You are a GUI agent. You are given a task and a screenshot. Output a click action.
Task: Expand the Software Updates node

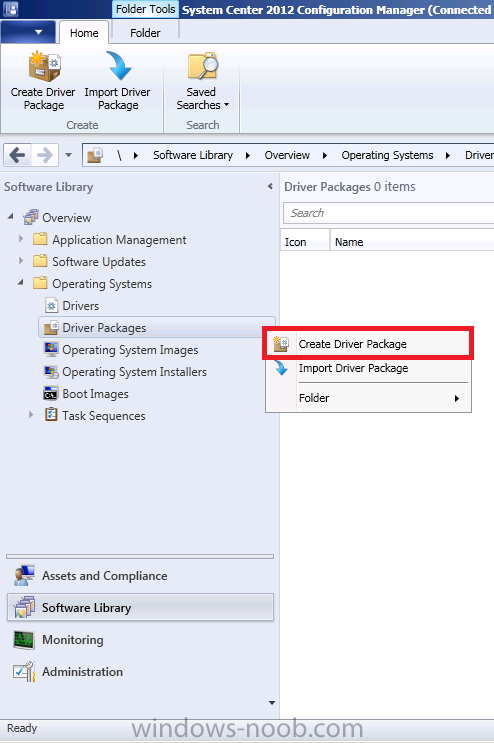pyautogui.click(x=21, y=261)
